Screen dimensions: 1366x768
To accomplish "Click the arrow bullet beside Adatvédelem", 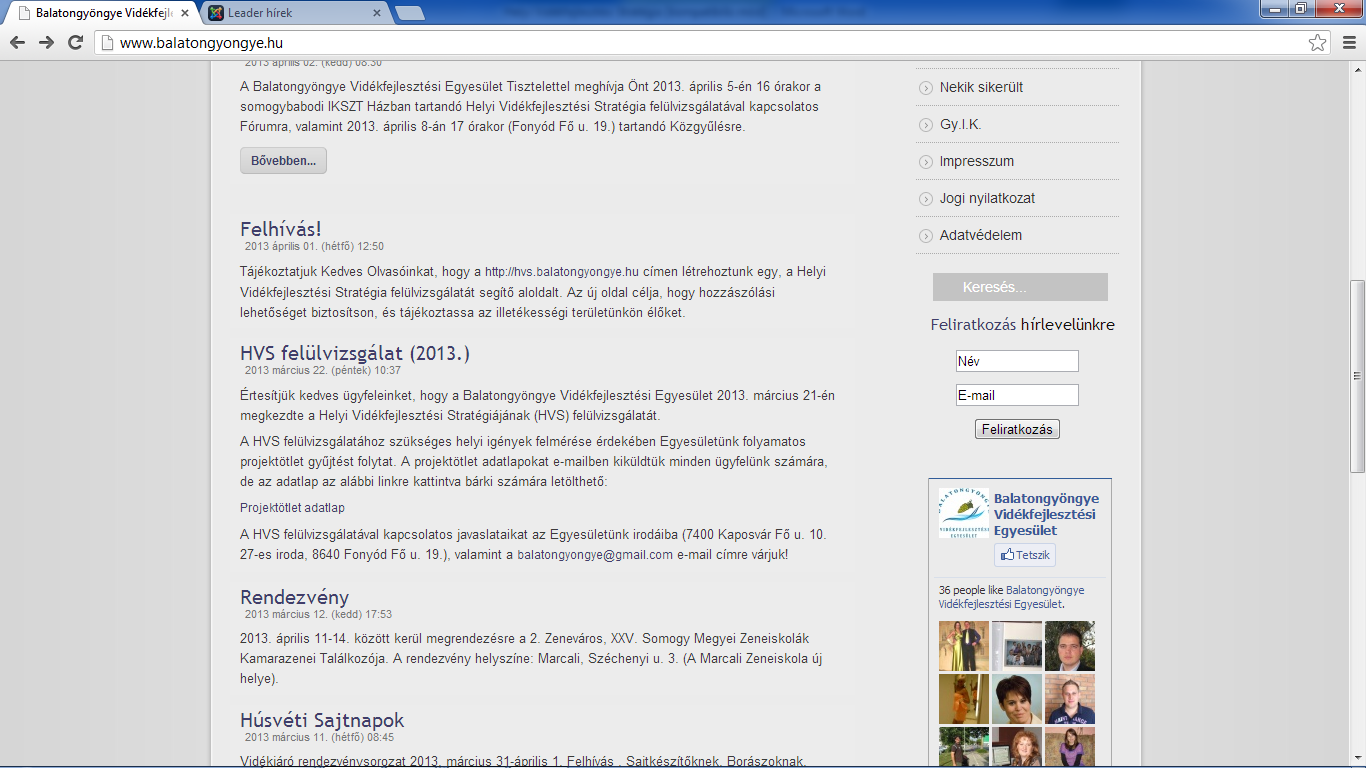I will (x=926, y=236).
